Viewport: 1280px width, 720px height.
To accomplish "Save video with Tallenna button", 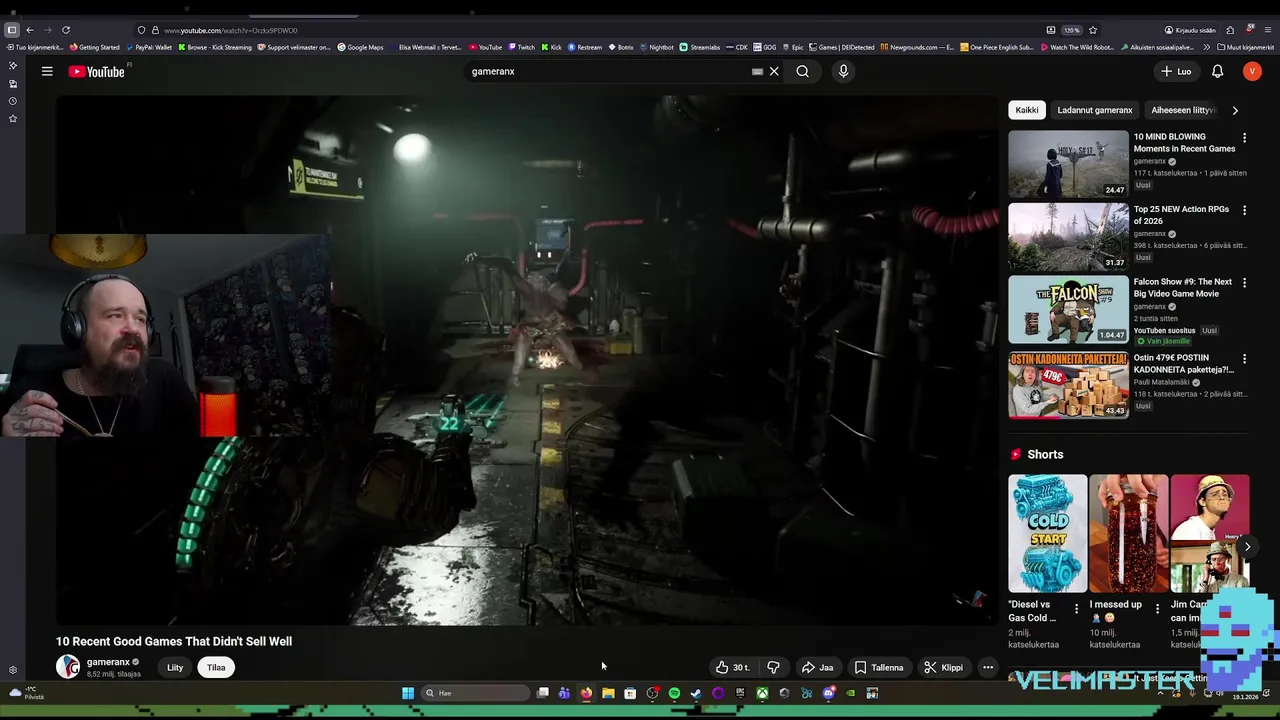I will pos(878,667).
